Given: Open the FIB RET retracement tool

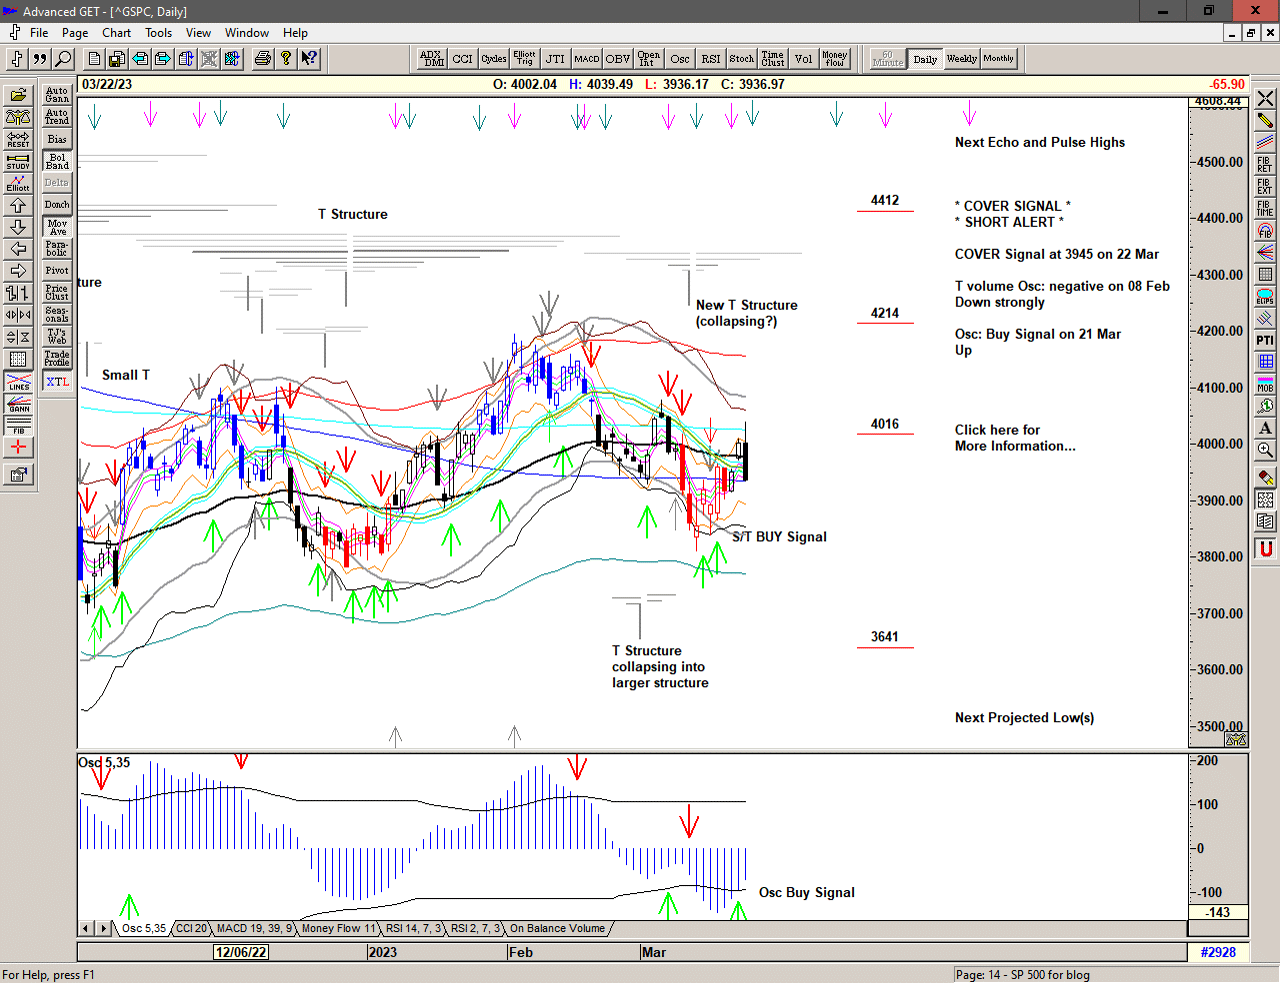Looking at the screenshot, I should point(1265,164).
